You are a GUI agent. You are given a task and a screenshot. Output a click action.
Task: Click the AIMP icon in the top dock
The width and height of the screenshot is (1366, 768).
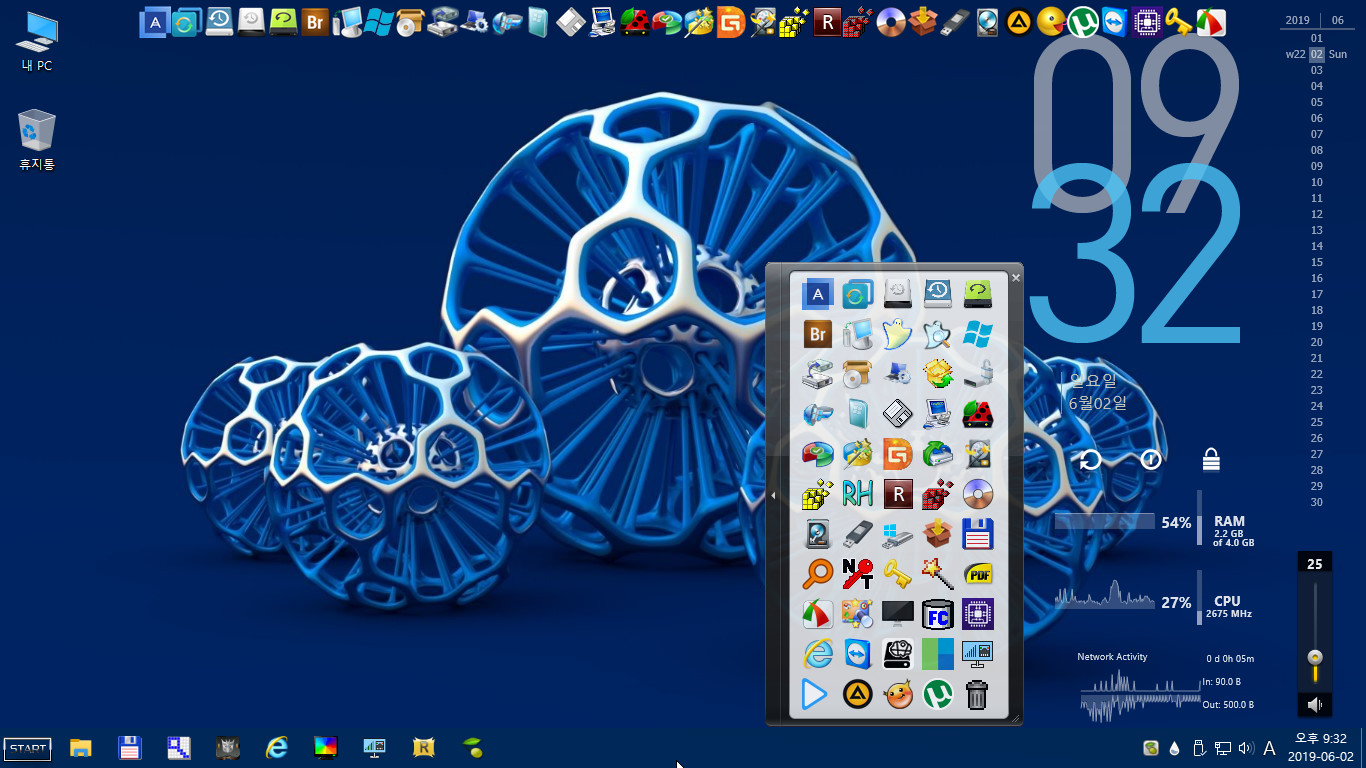(1018, 21)
